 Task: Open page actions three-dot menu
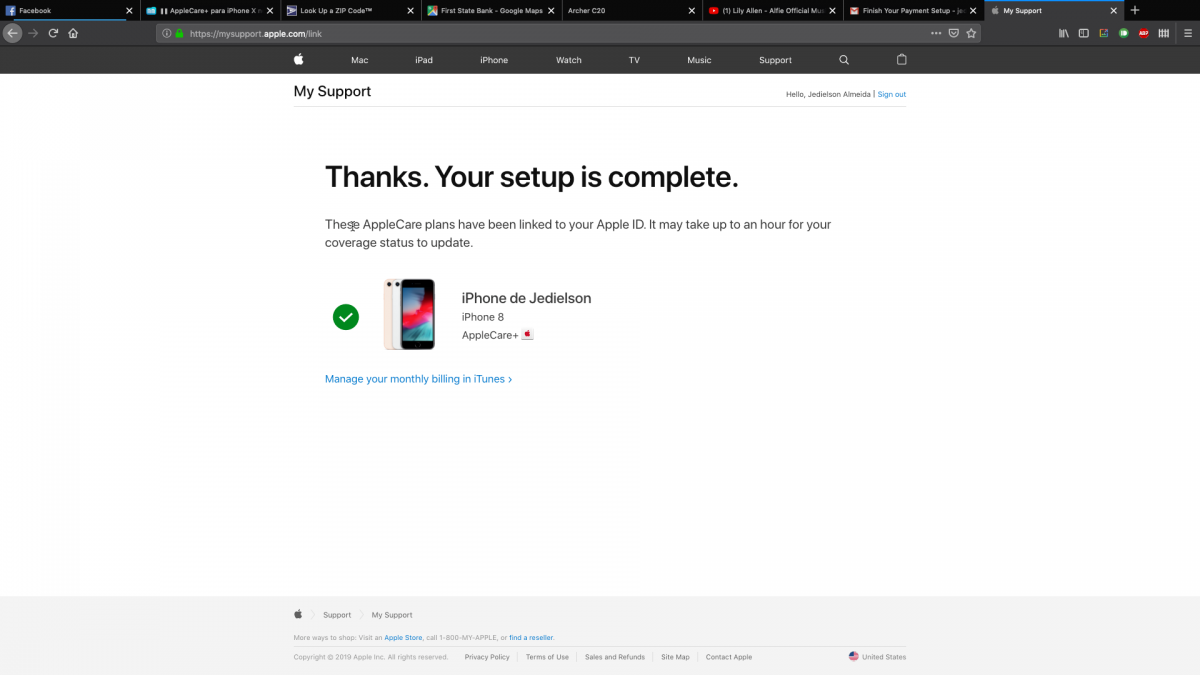coord(936,33)
